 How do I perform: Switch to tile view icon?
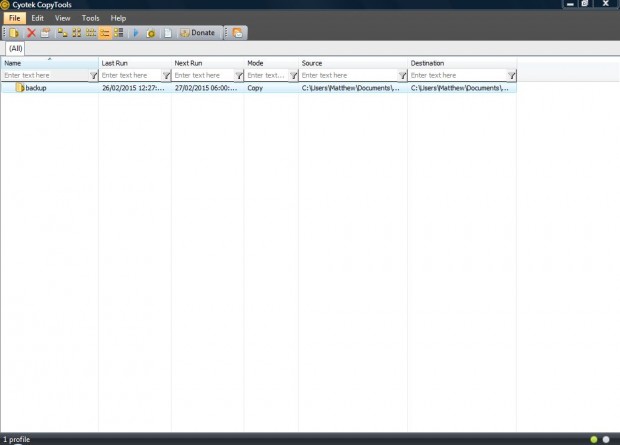119,33
